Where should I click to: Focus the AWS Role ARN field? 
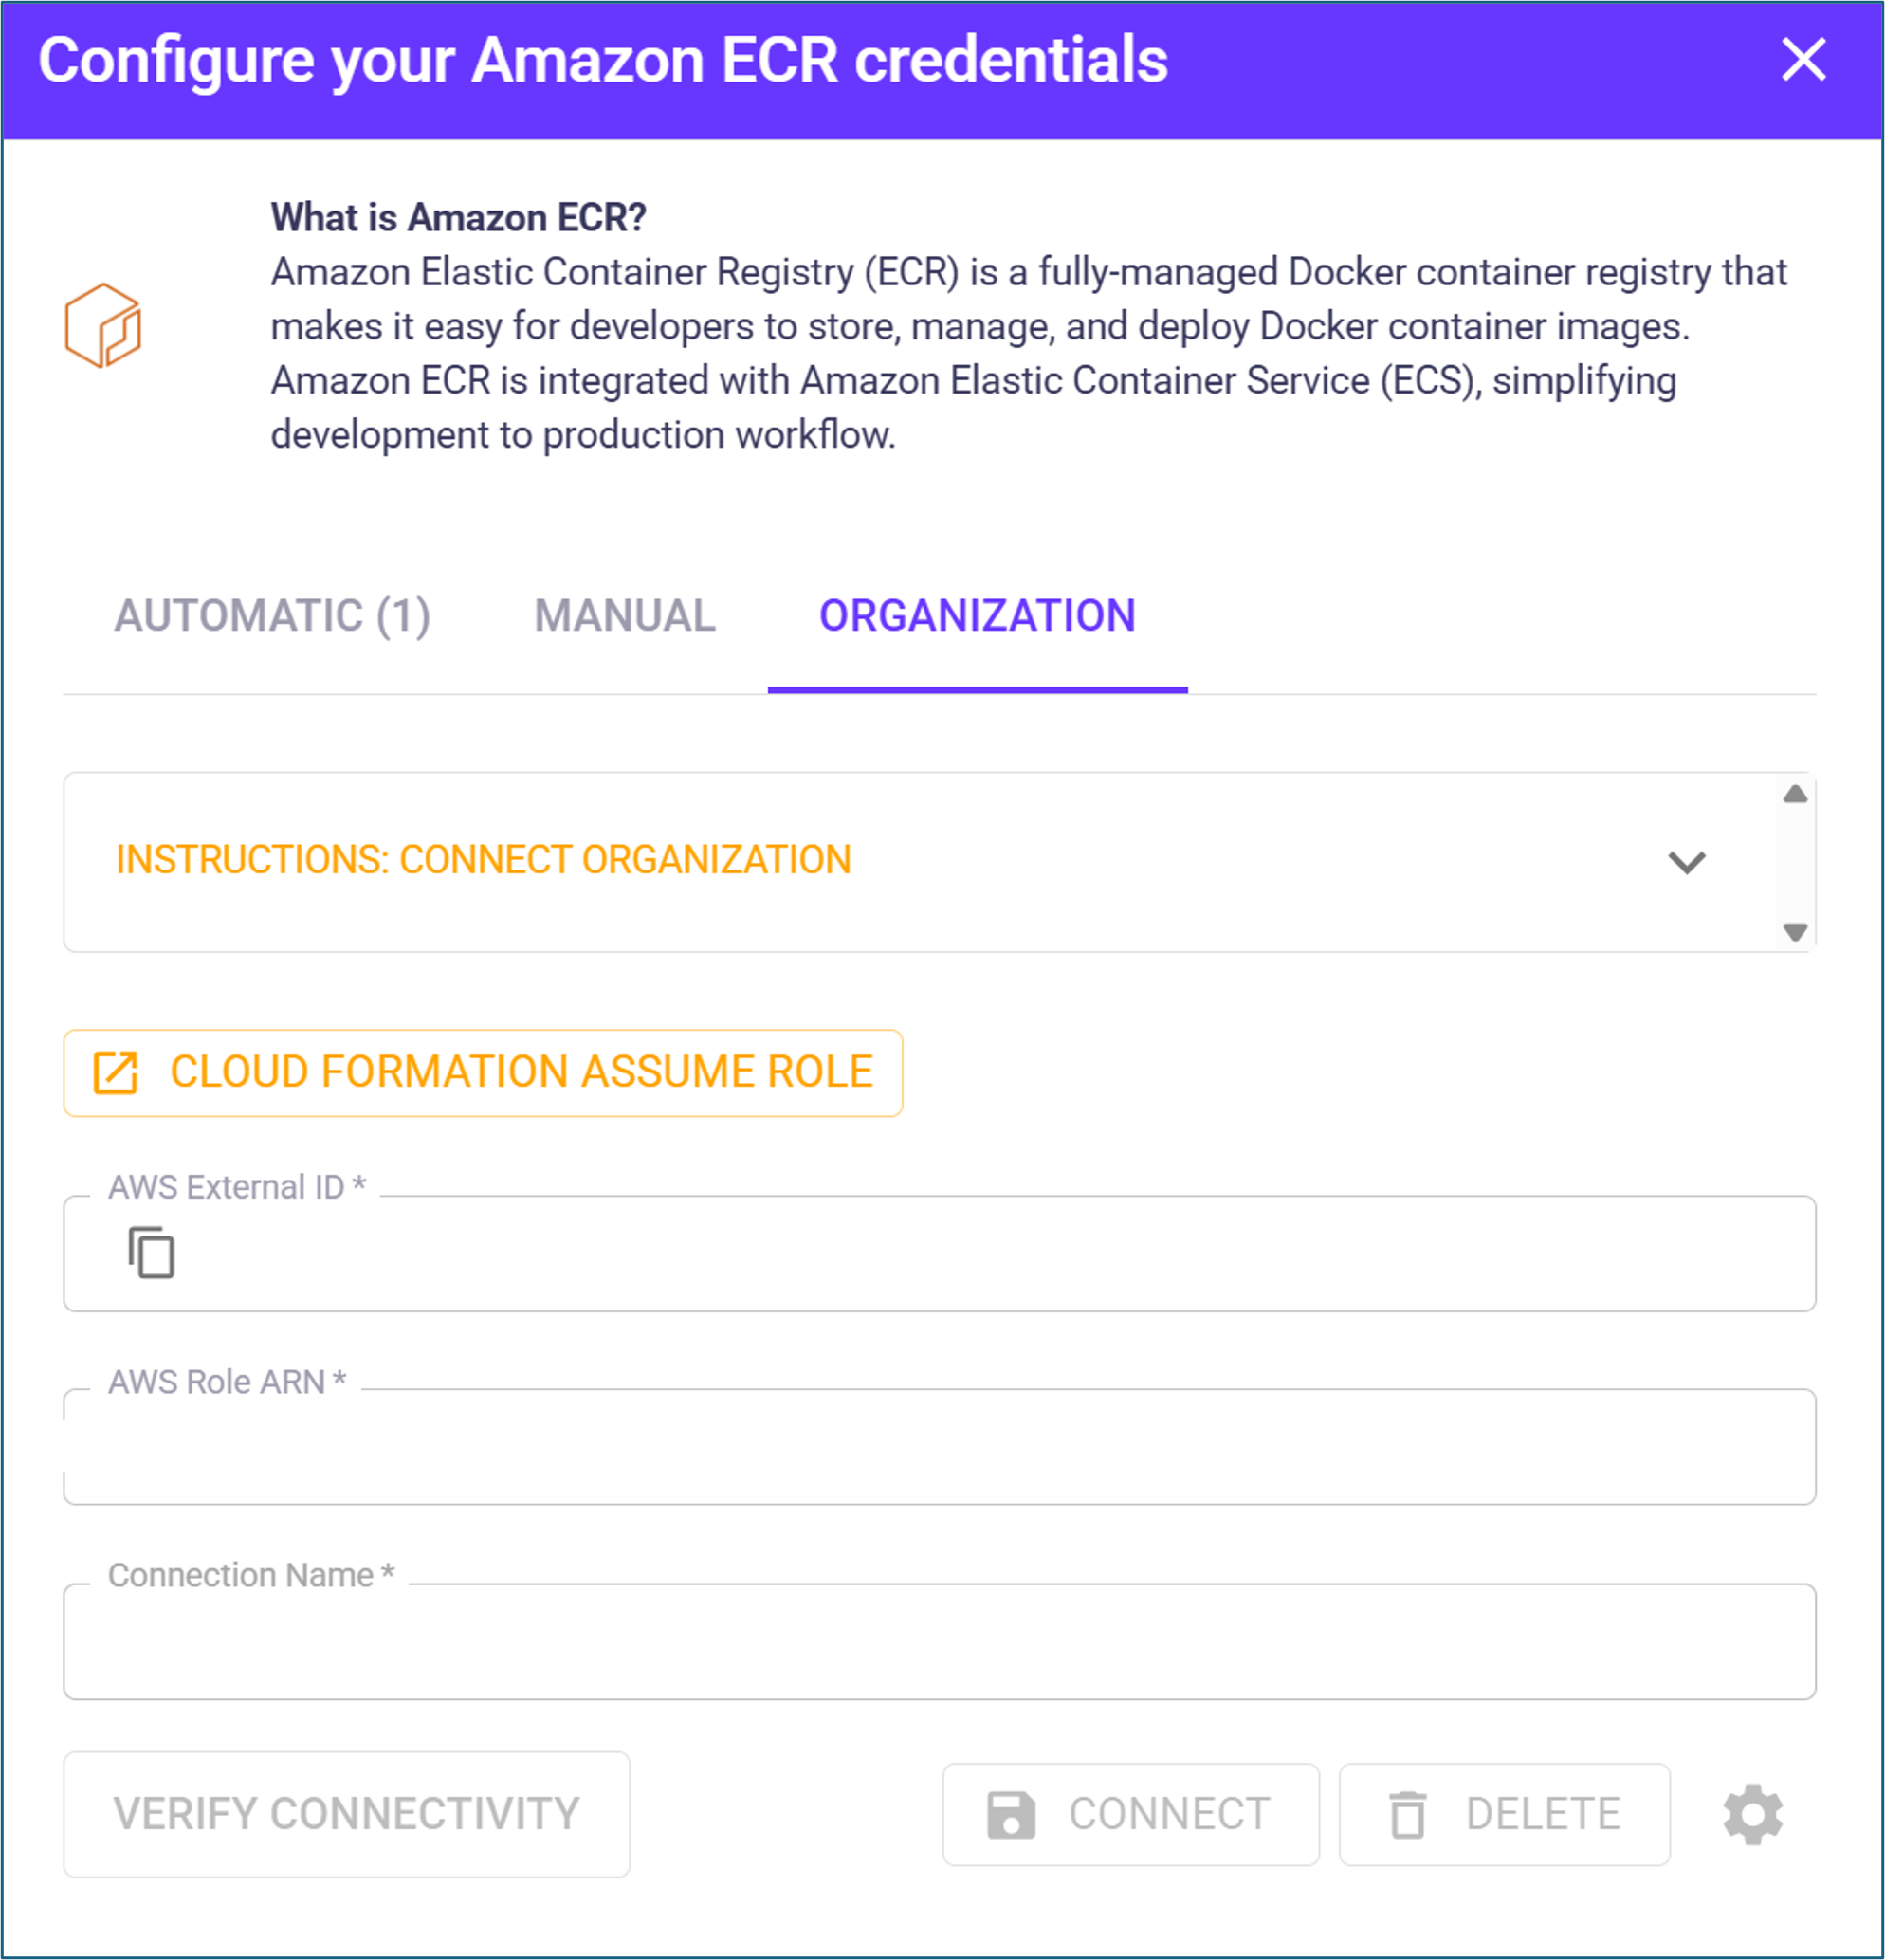click(939, 1447)
